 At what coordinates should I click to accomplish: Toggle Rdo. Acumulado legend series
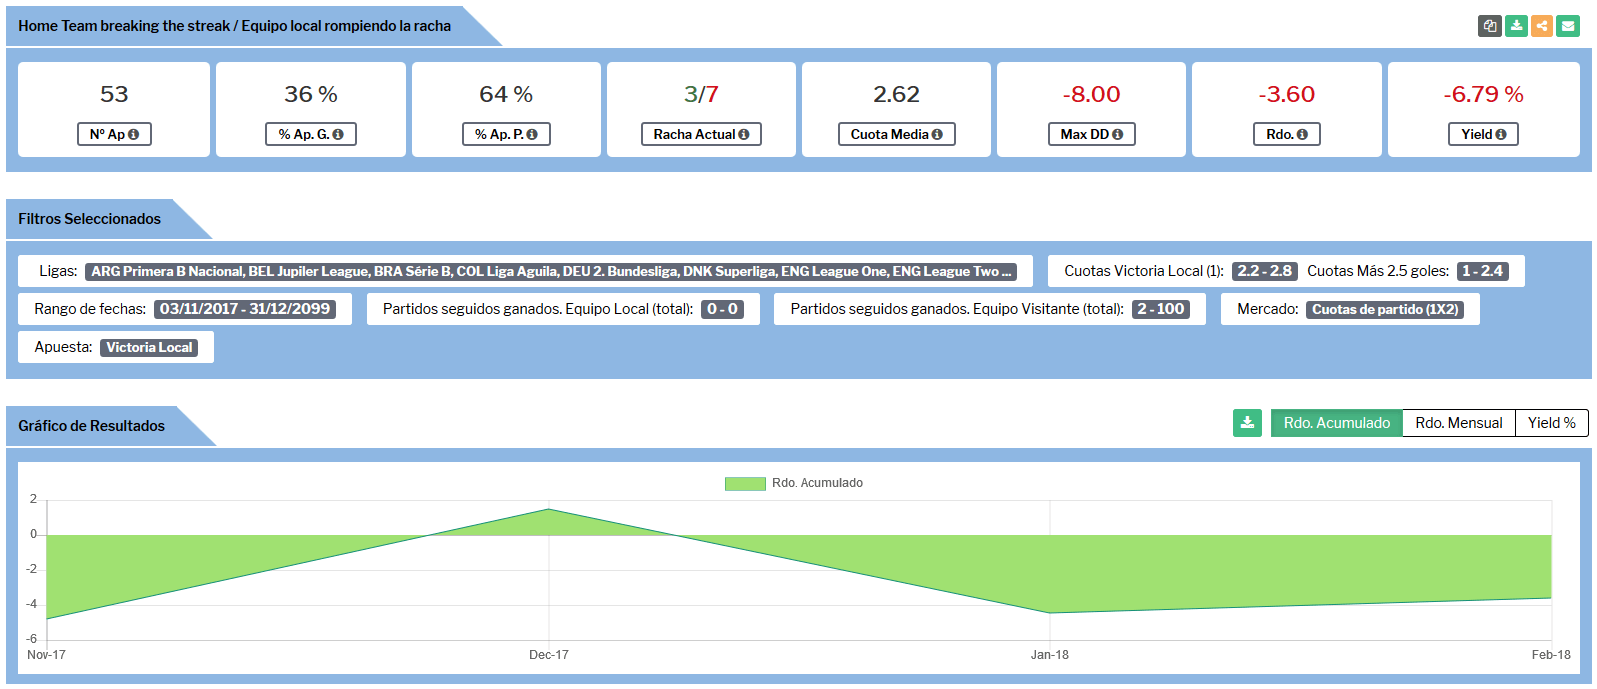click(x=794, y=483)
